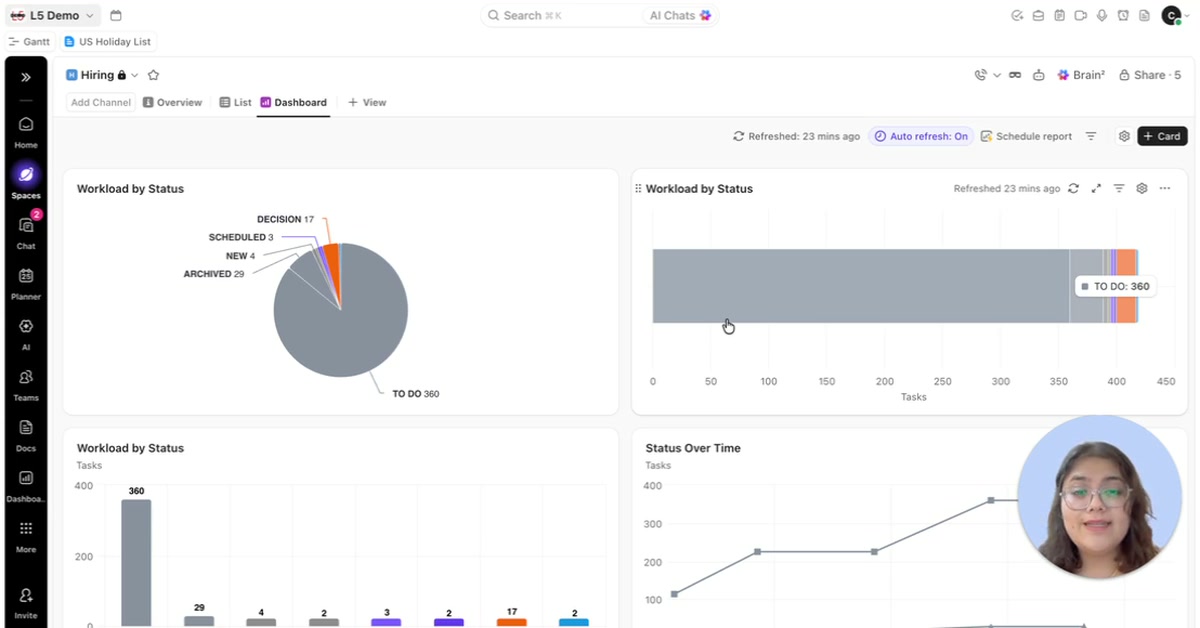Open the More apps grid in sidebar
Screen dimensions: 1200x628
pyautogui.click(x=26, y=535)
